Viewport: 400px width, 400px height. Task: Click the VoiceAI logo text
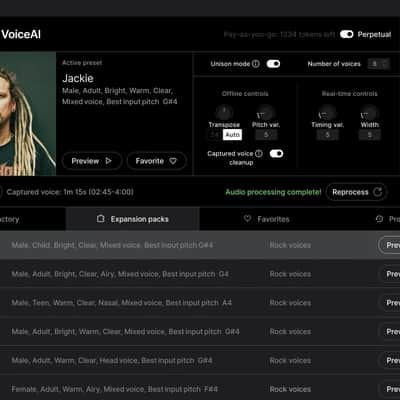click(21, 34)
